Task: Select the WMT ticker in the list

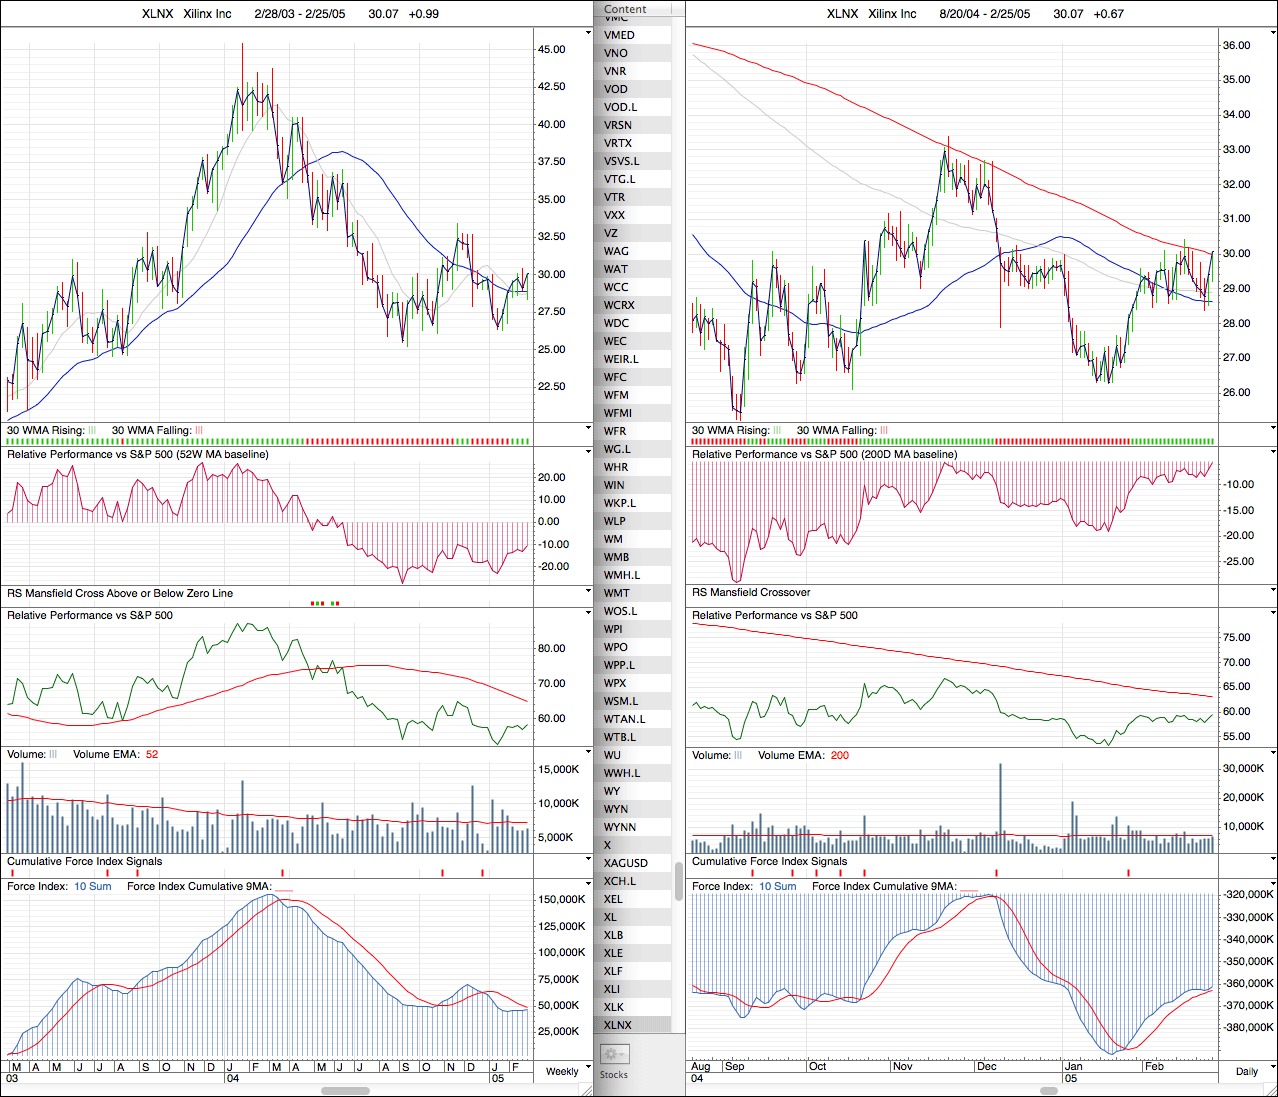Action: coord(617,593)
